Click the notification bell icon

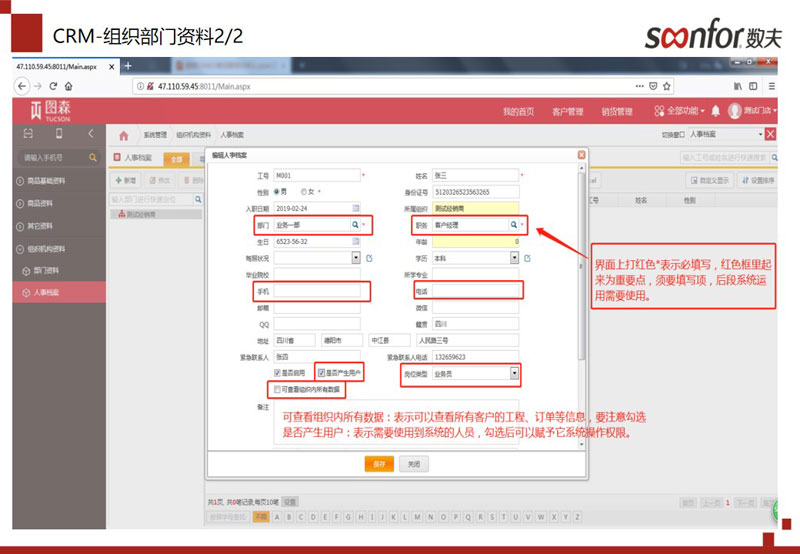click(x=715, y=110)
